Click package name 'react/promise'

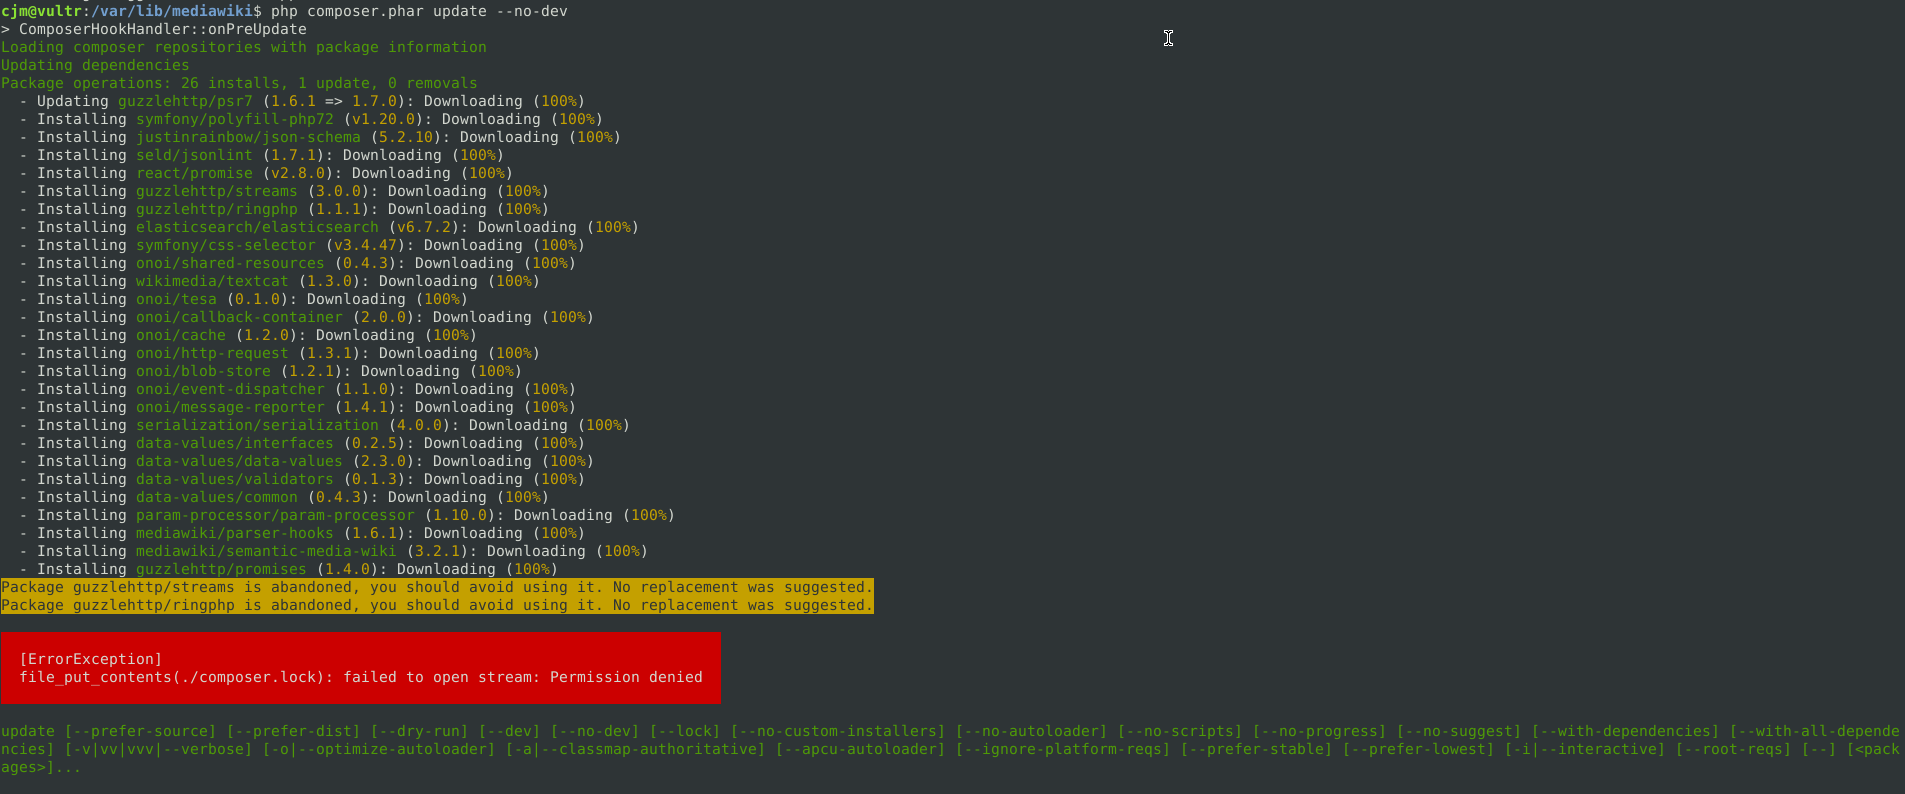pos(194,173)
